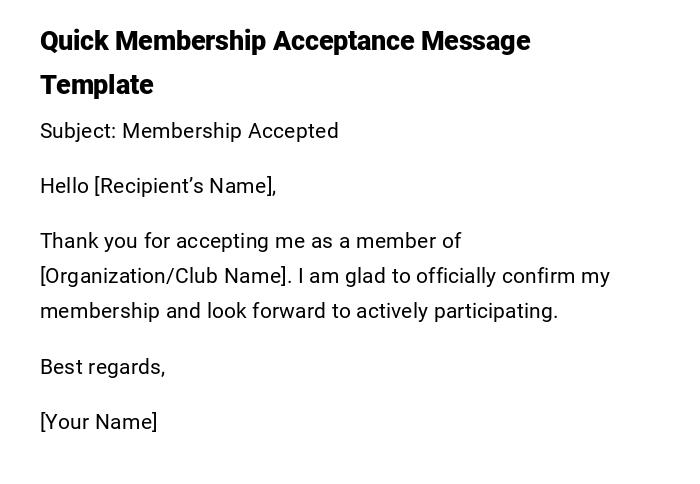This screenshot has width=700, height=484.
Task: Click the word "Quick" in the heading
Action: pos(74,42)
